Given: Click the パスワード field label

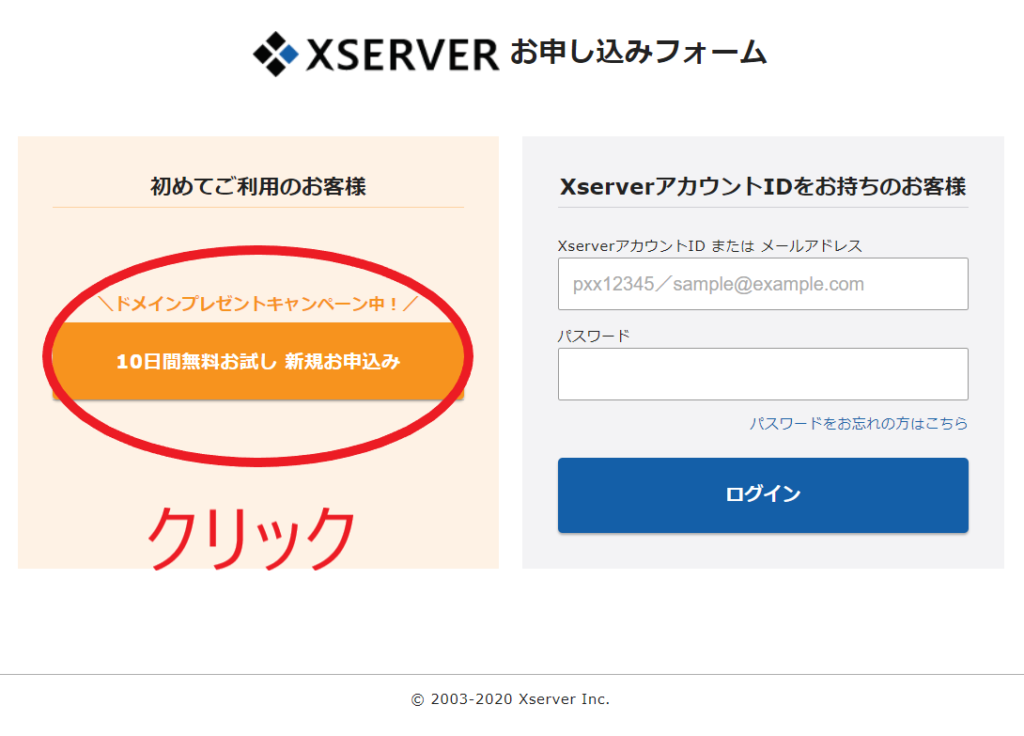Looking at the screenshot, I should tap(594, 336).
